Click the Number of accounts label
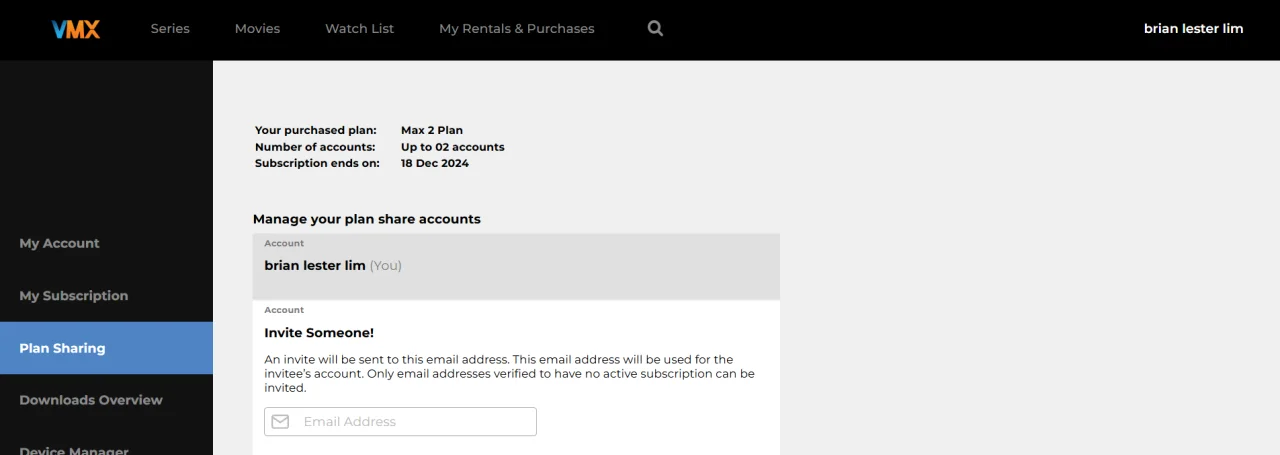Screen dimensions: 1280x455 point(315,147)
